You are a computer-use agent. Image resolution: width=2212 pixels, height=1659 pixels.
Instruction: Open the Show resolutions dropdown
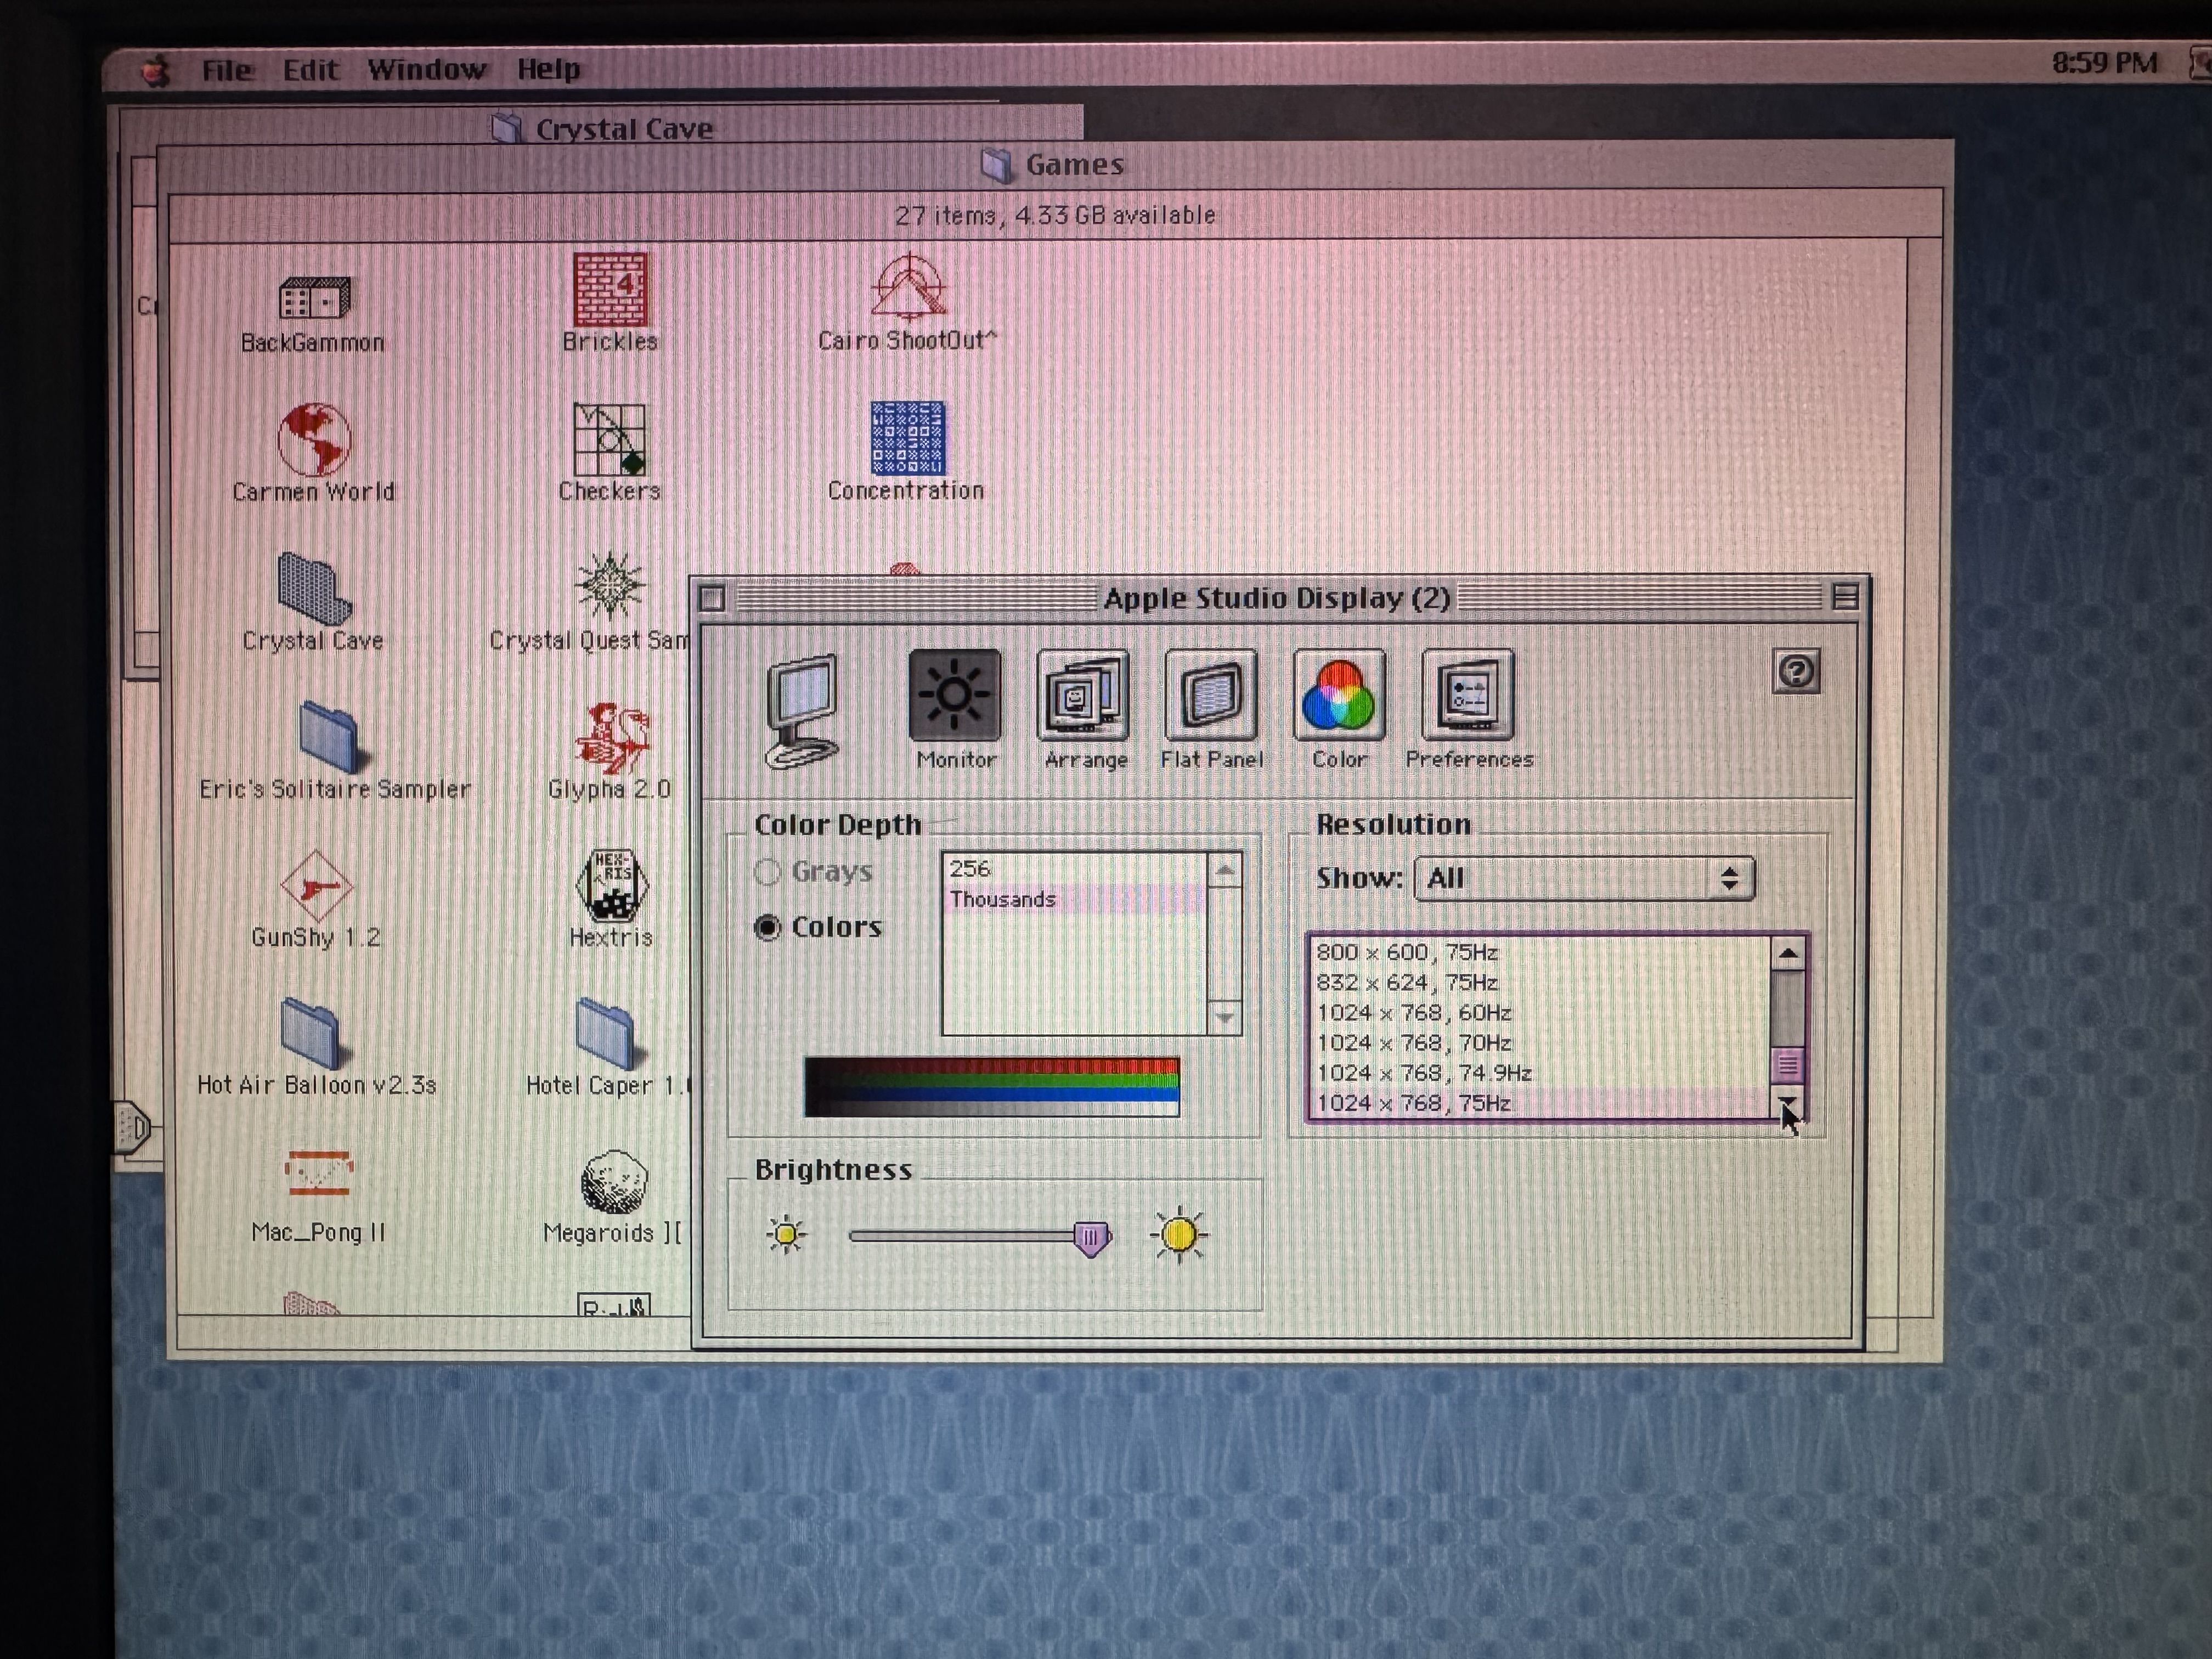(1584, 878)
